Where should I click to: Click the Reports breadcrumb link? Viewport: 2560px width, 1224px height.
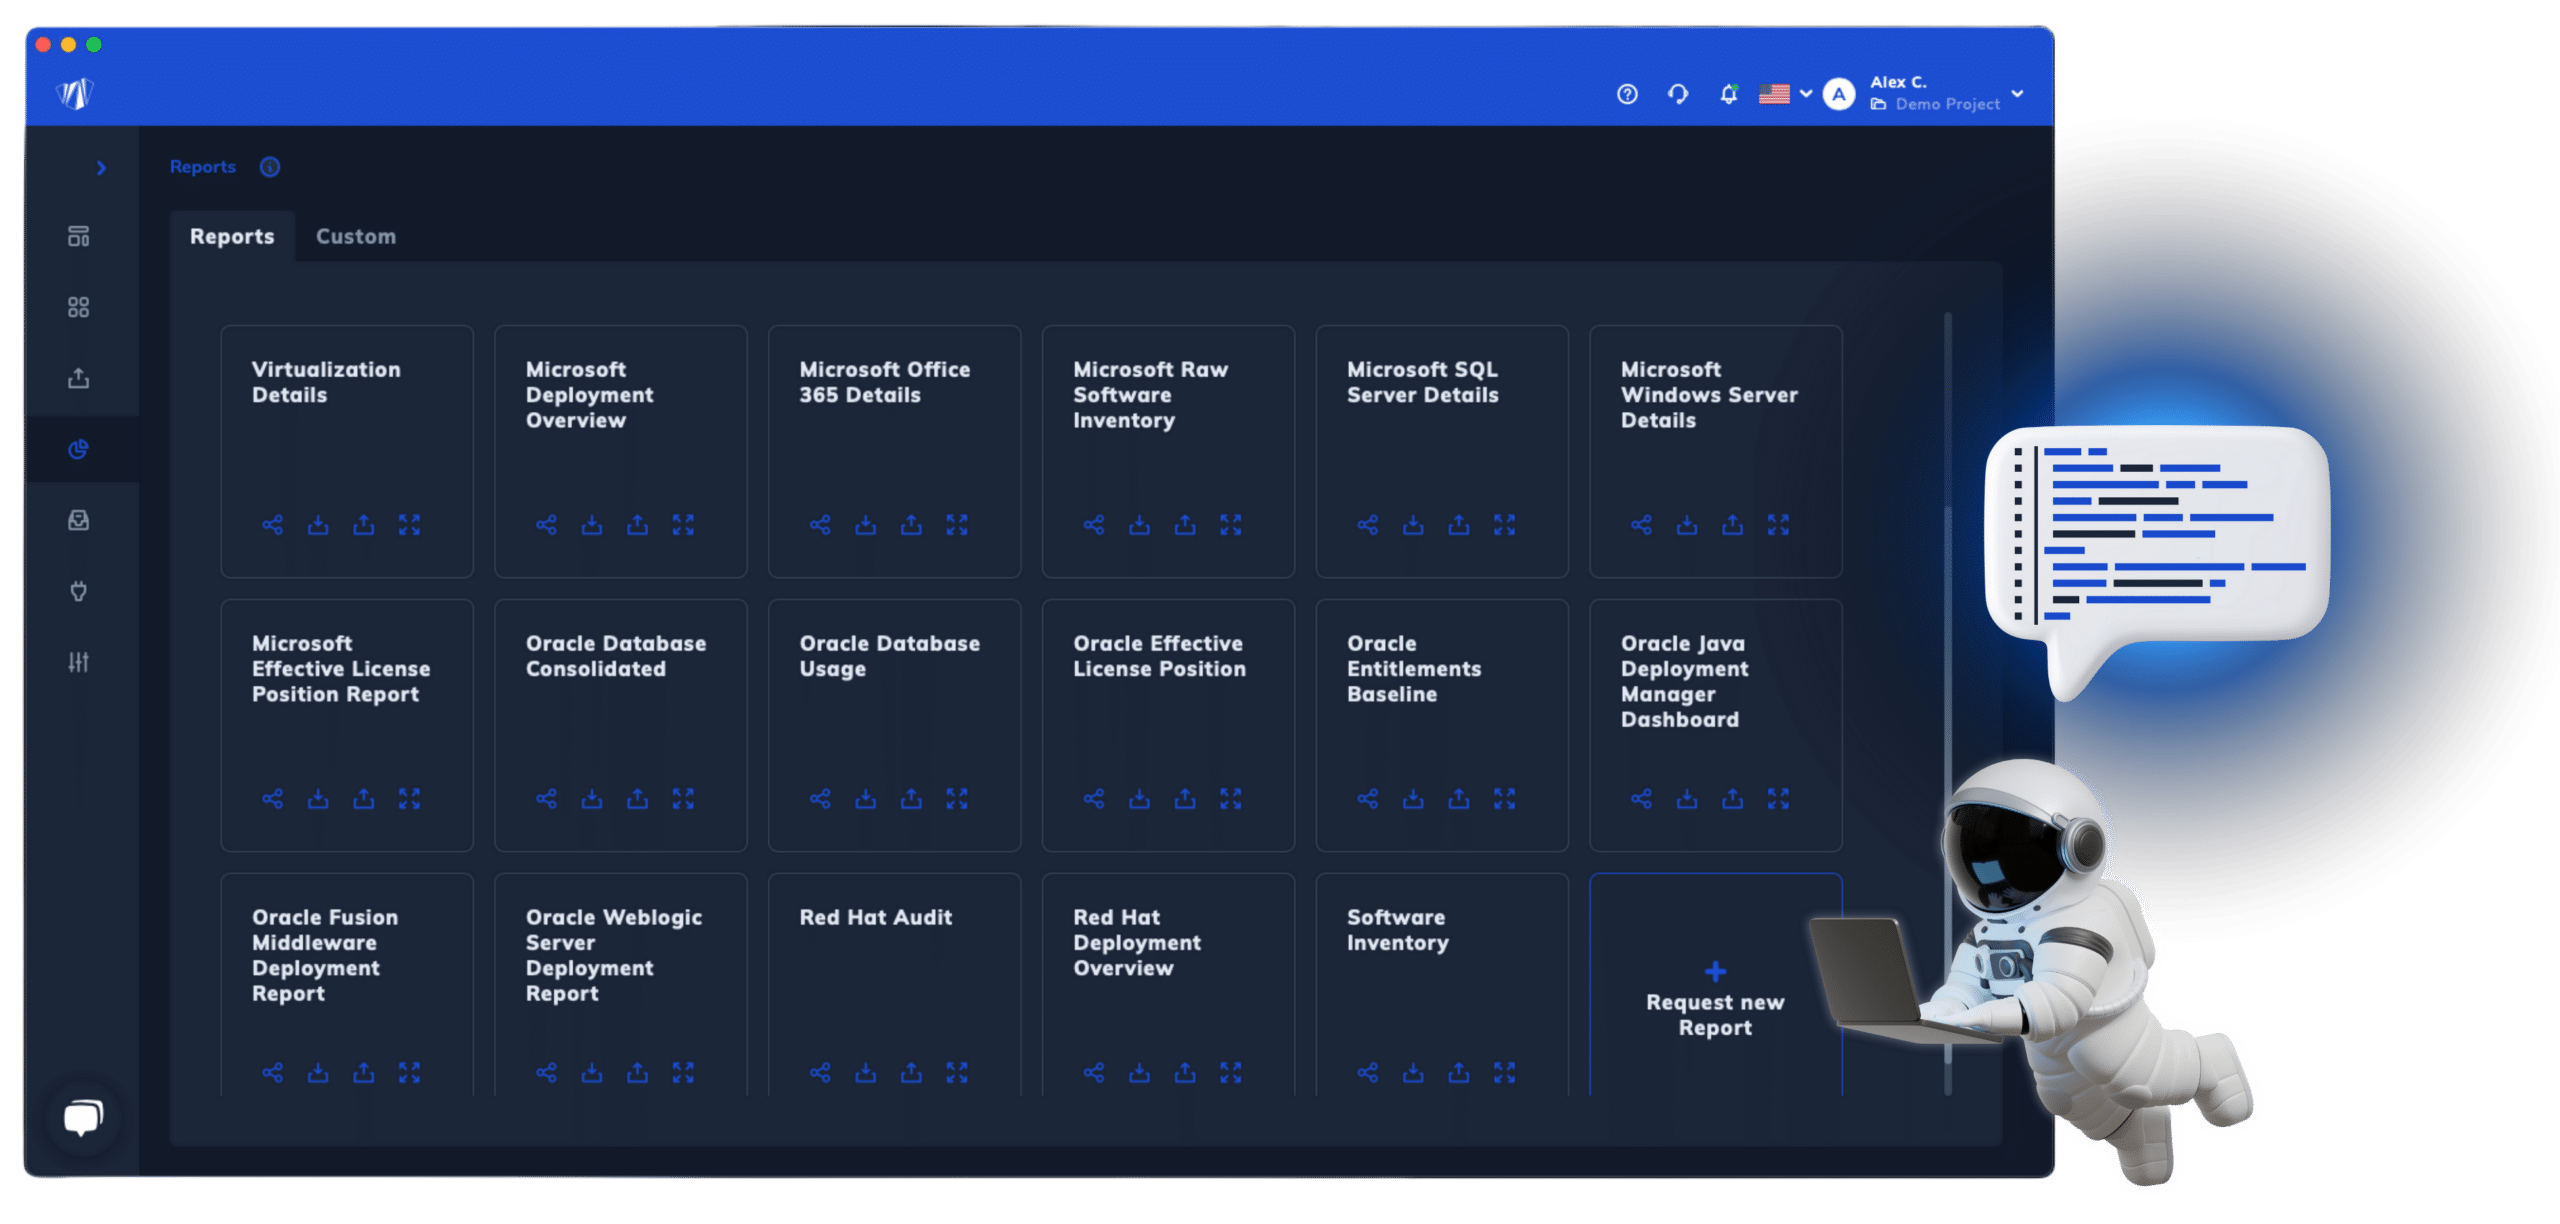(203, 167)
